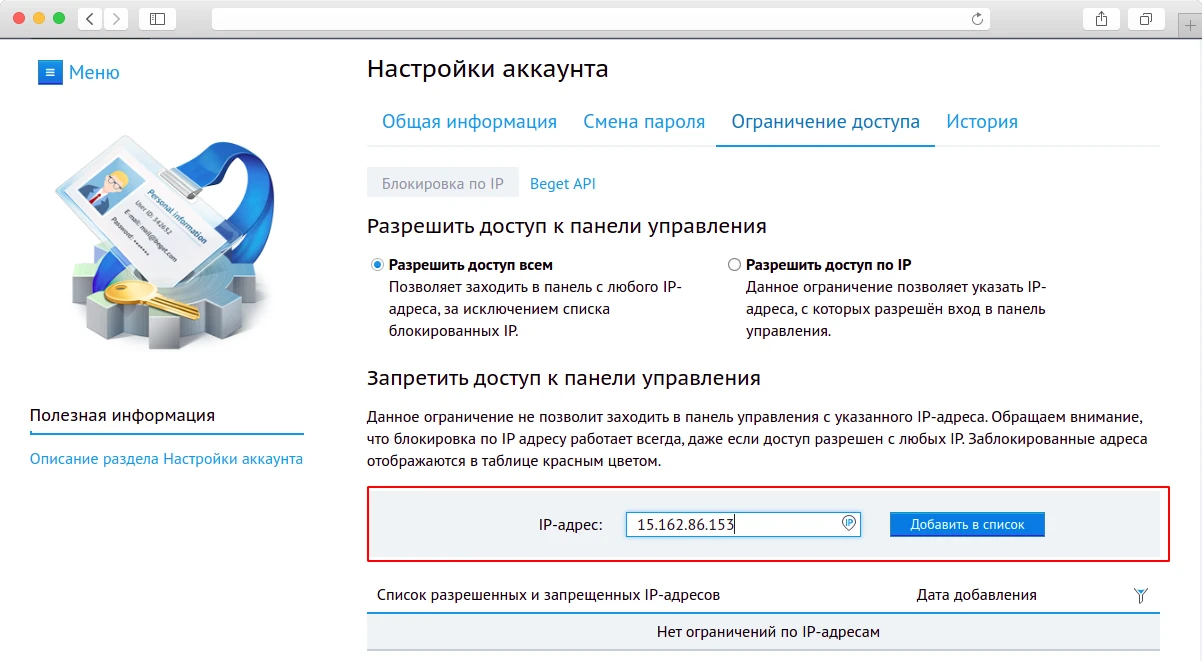Toggle the browser sidebar icon
1202x661 pixels.
click(x=158, y=18)
